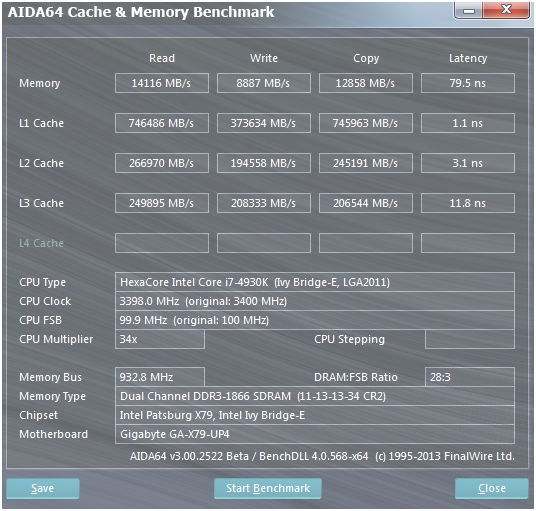The width and height of the screenshot is (536, 511).
Task: Click the Save button
Action: pyautogui.click(x=43, y=488)
